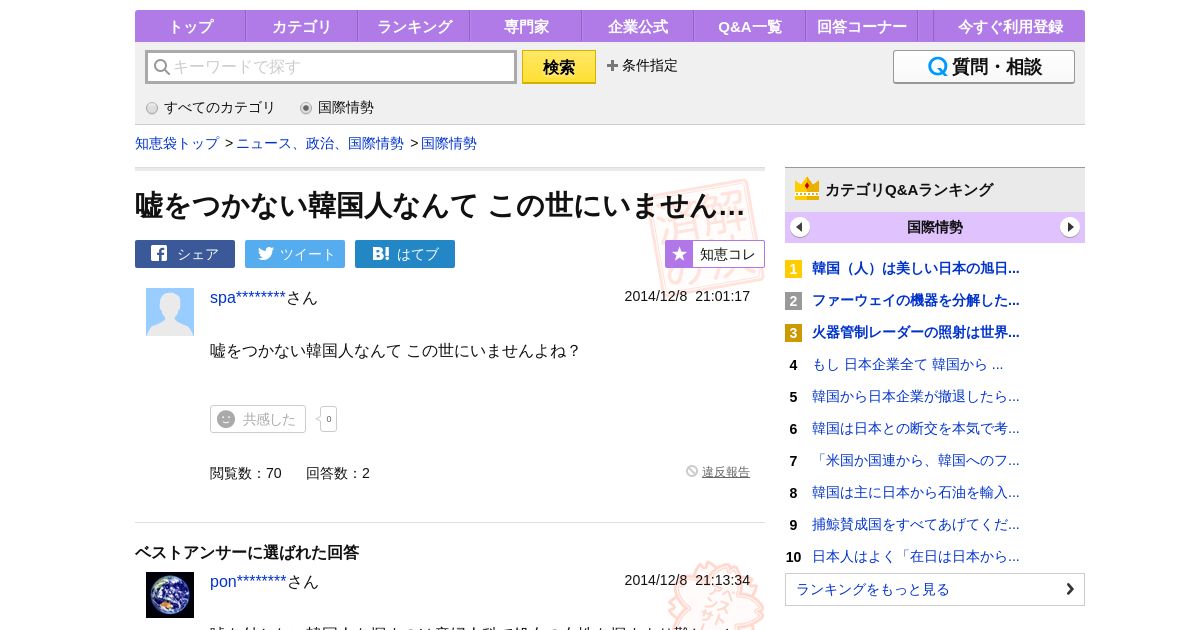Click the question title 嘘をつかない韓国人なんて

440,205
